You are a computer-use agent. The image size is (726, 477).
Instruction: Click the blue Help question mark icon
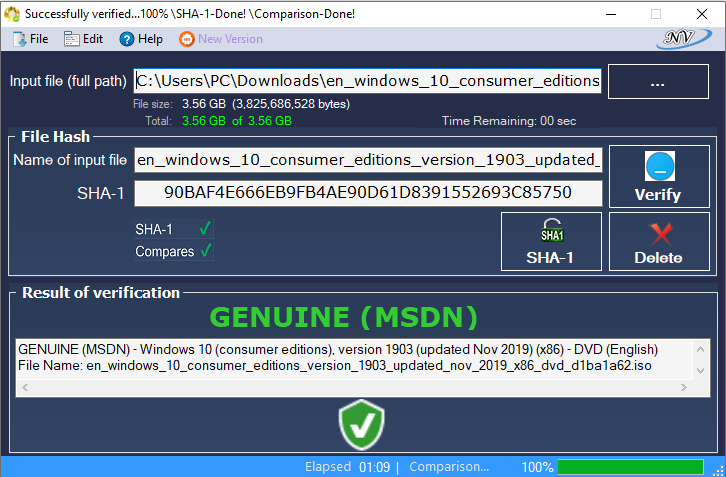point(126,39)
